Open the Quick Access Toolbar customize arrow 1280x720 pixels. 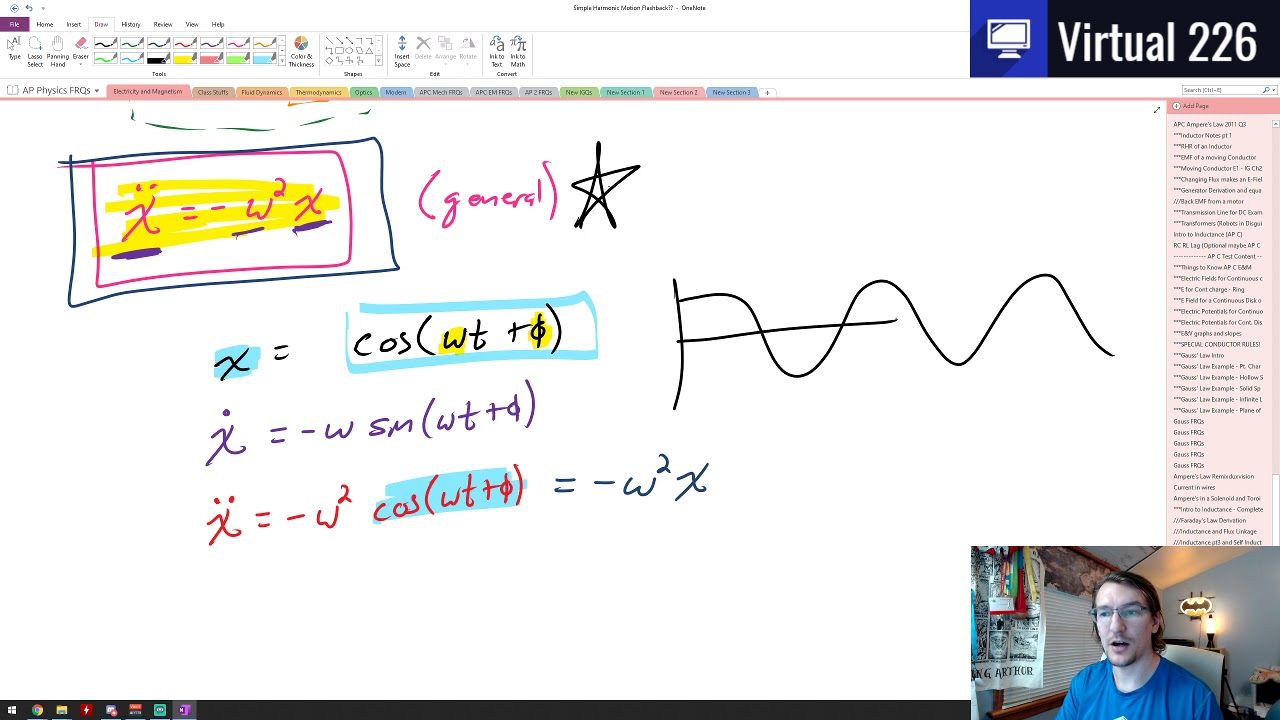41,8
